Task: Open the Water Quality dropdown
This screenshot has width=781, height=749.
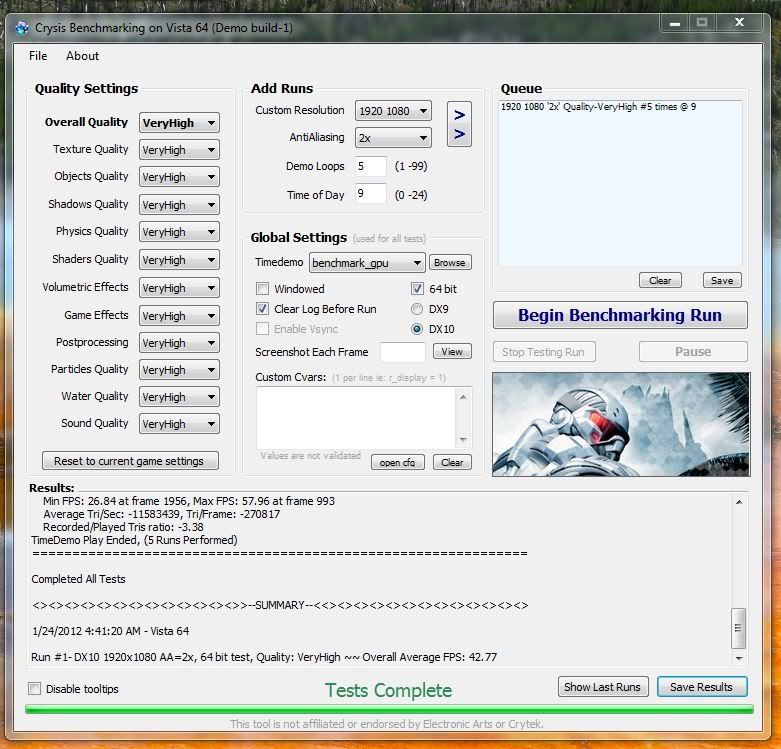Action: tap(179, 397)
